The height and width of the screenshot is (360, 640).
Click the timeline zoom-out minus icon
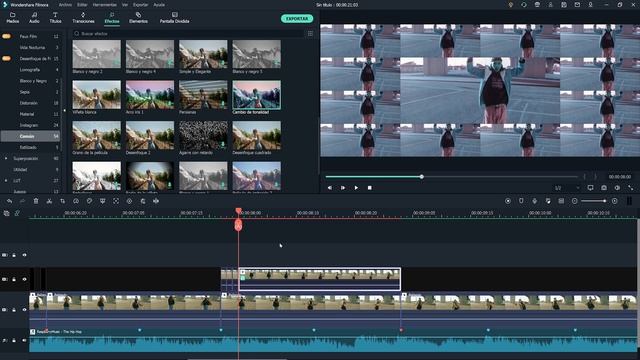coord(575,201)
